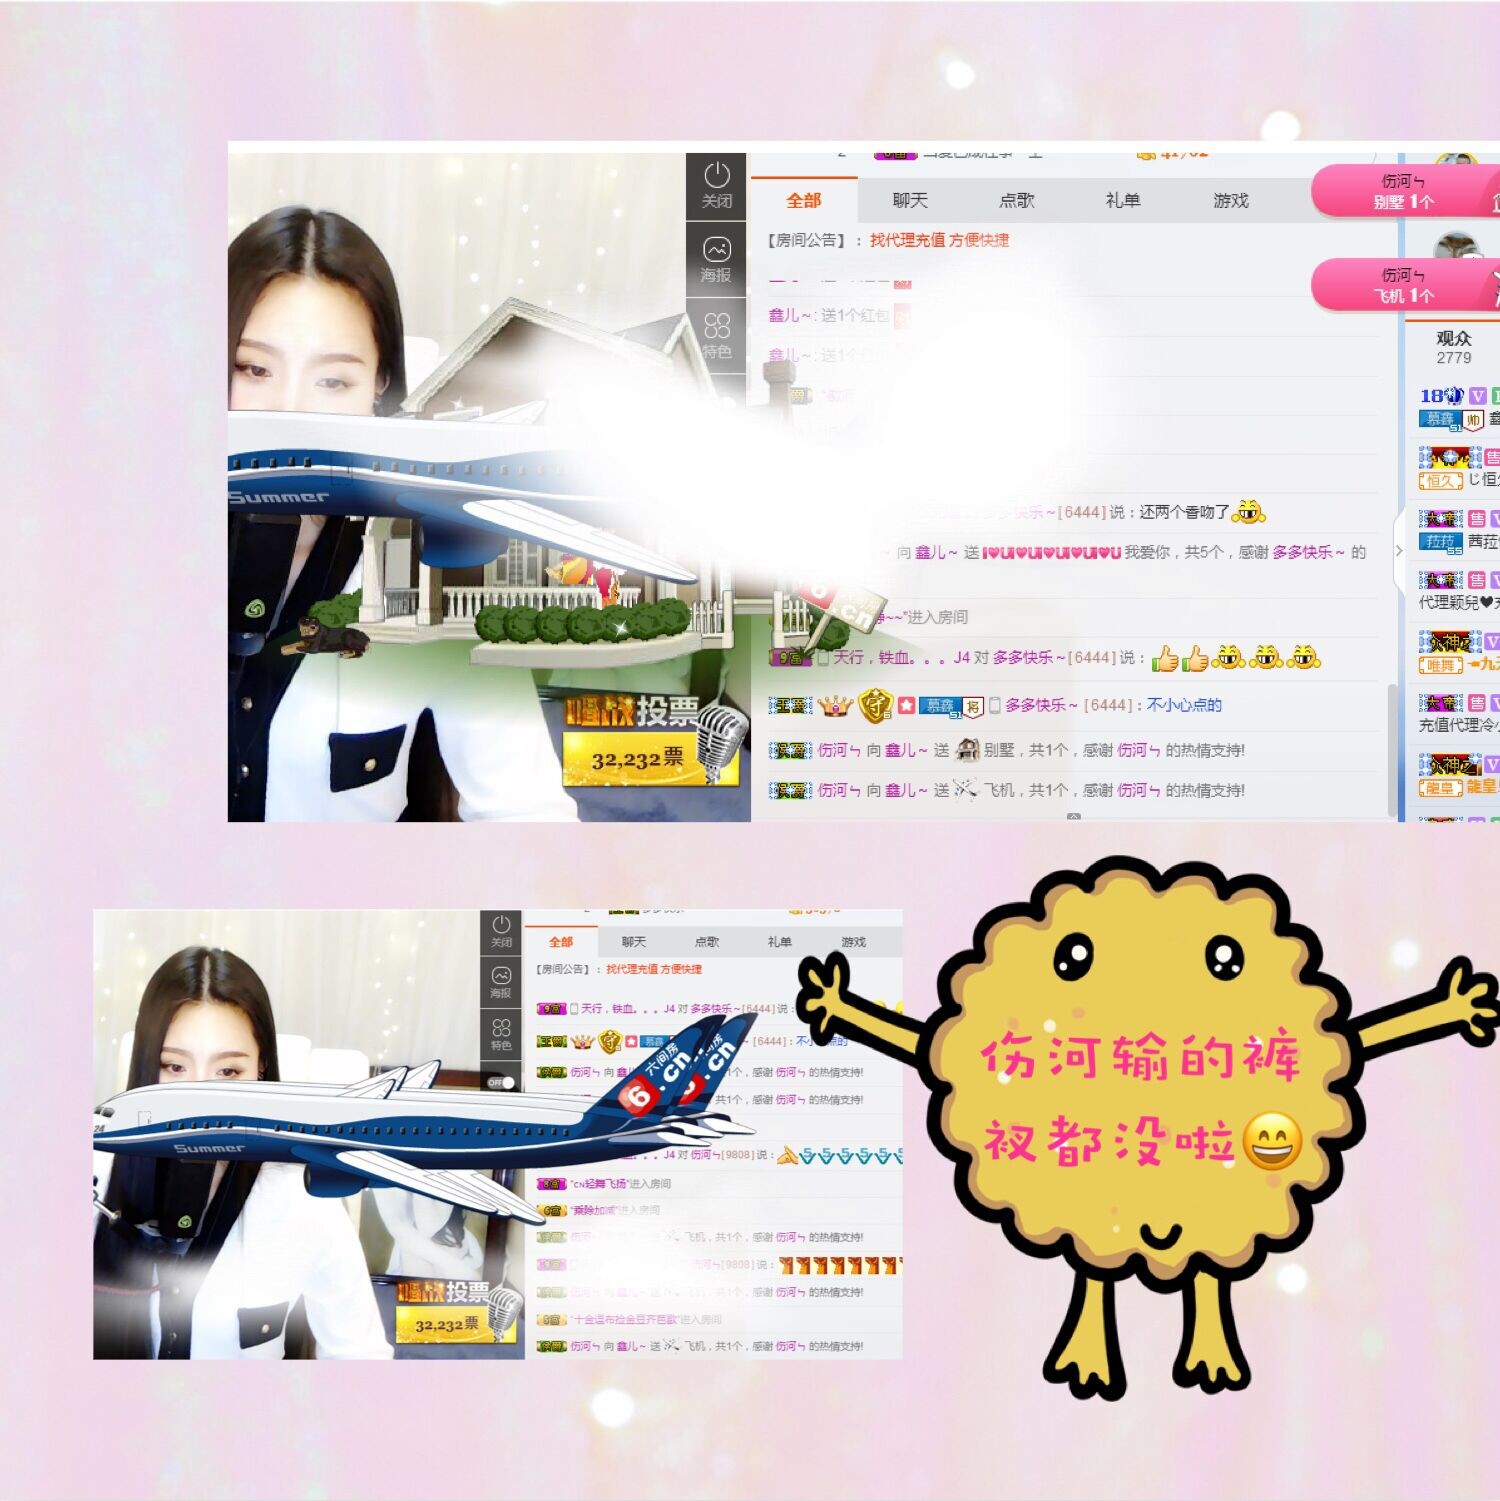Click the red star badge in upper chat

pos(906,705)
